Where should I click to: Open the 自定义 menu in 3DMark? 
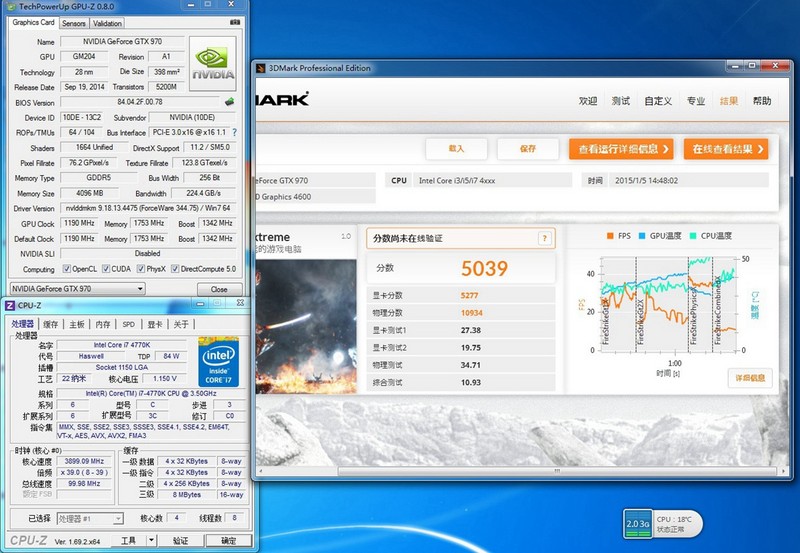[x=658, y=101]
